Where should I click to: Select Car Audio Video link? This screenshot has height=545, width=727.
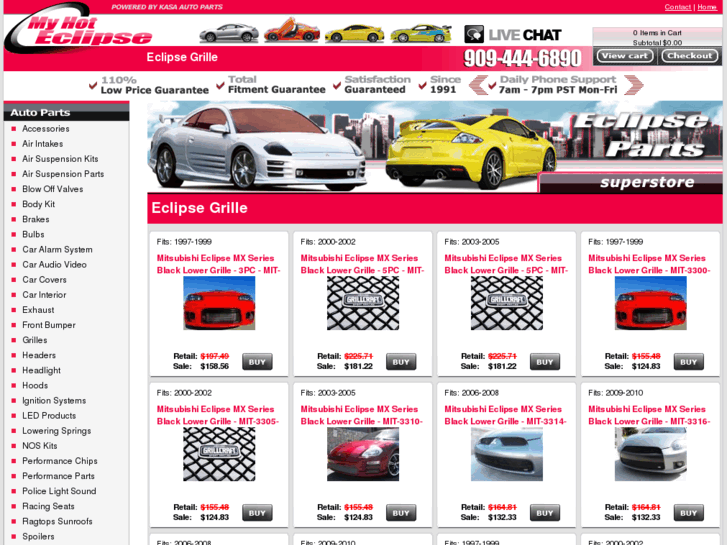pyautogui.click(x=54, y=265)
